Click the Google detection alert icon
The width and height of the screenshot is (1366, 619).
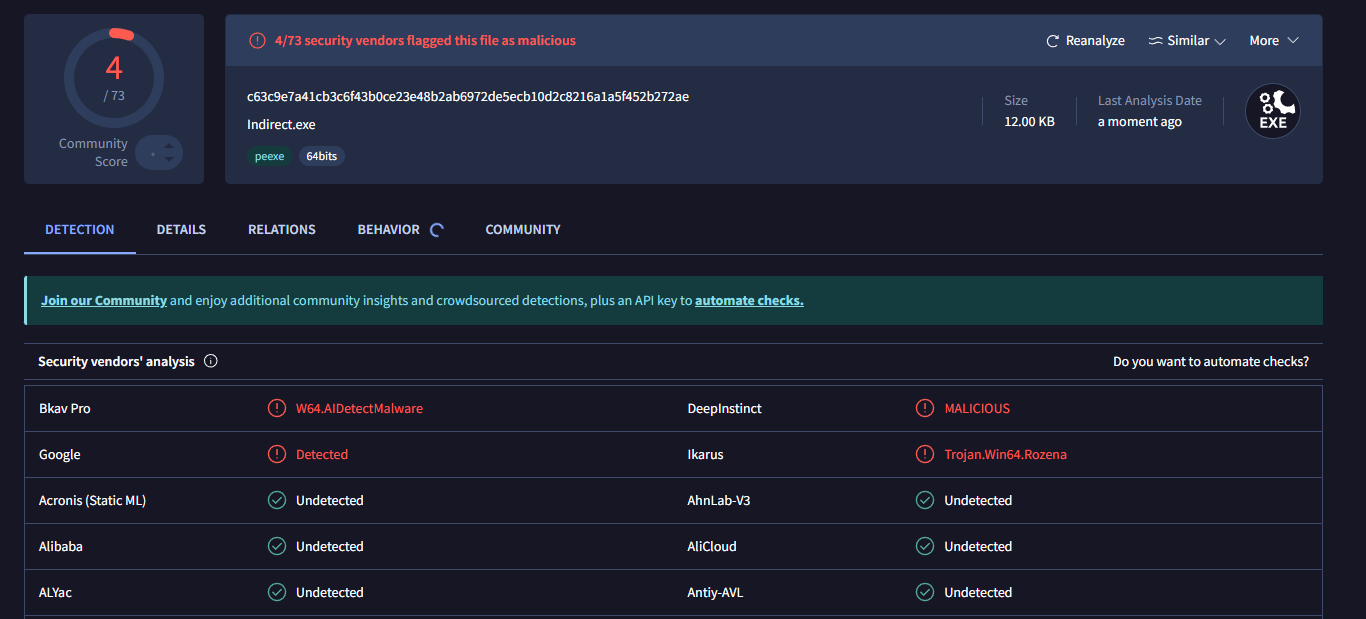click(x=276, y=454)
